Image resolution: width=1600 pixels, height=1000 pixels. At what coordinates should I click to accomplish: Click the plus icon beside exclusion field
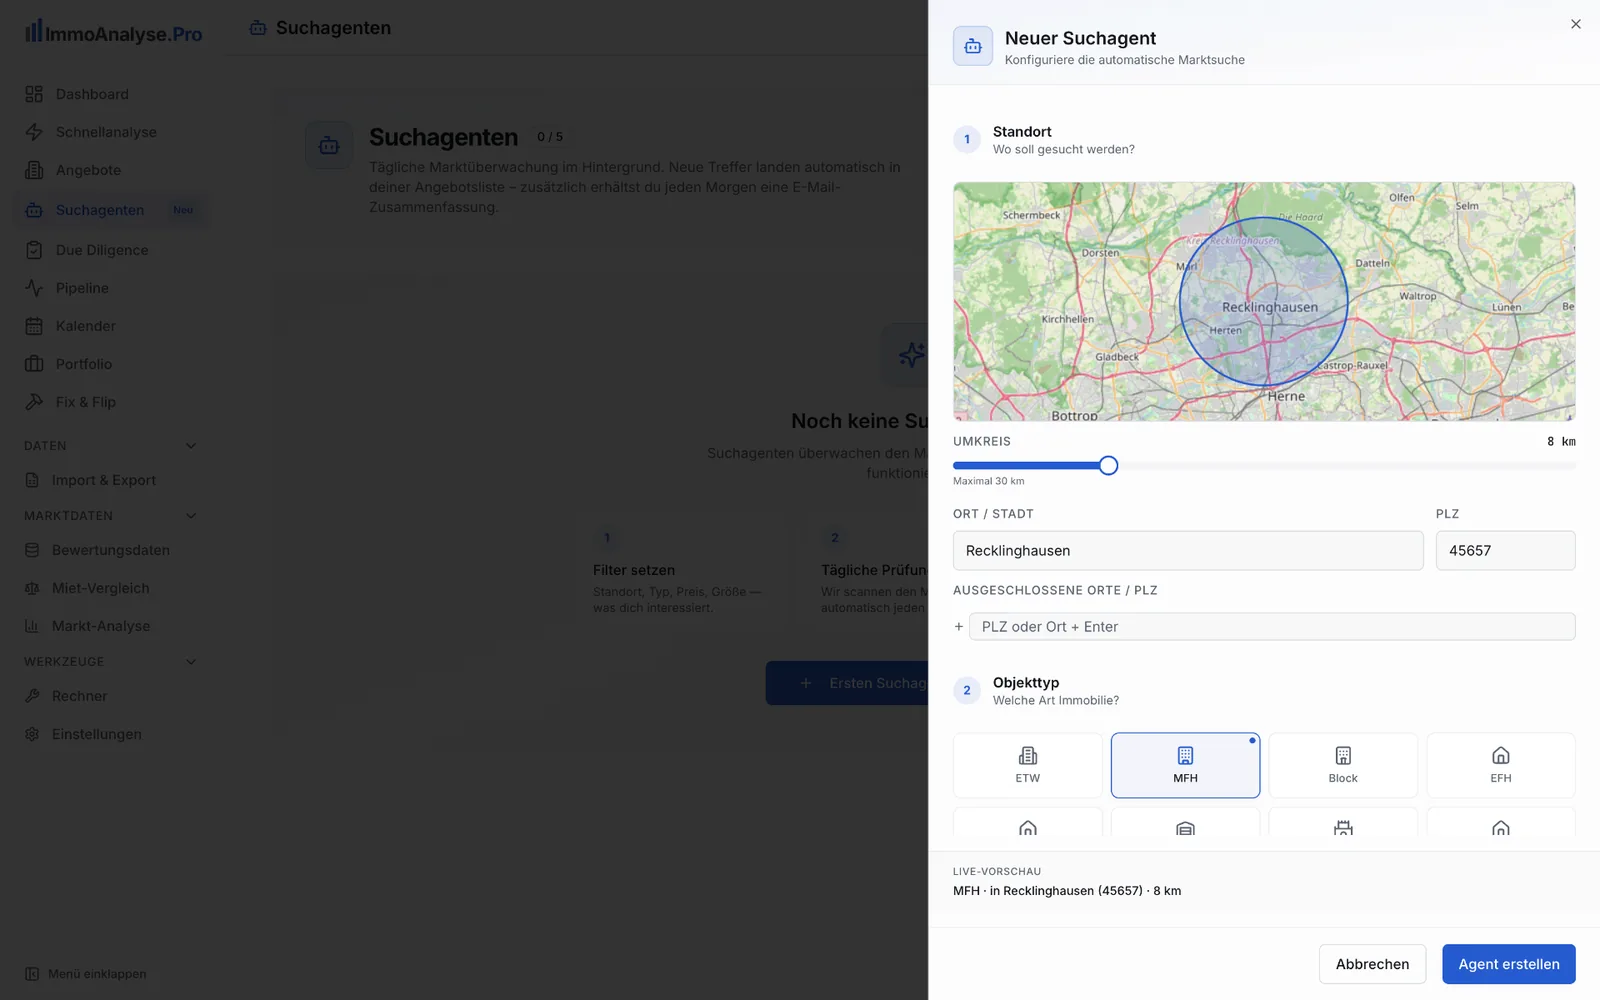coord(959,627)
